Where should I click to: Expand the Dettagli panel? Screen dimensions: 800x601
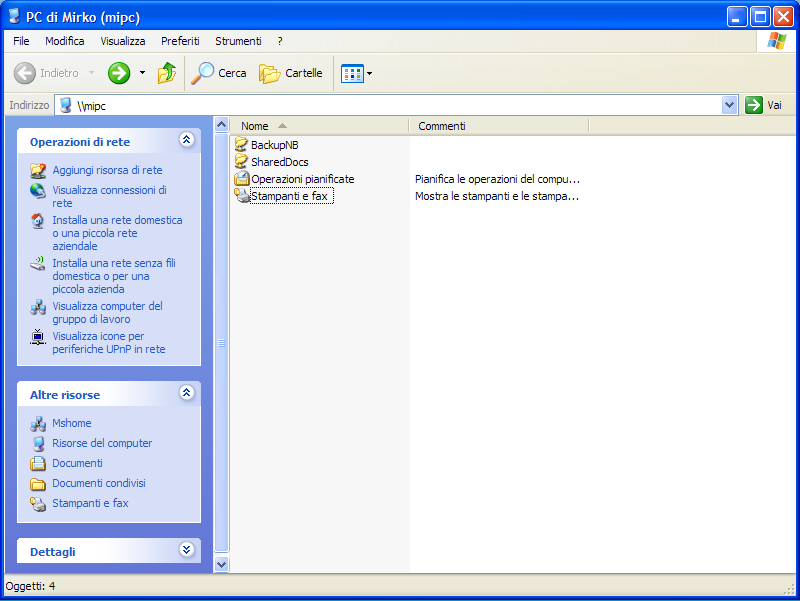point(187,549)
